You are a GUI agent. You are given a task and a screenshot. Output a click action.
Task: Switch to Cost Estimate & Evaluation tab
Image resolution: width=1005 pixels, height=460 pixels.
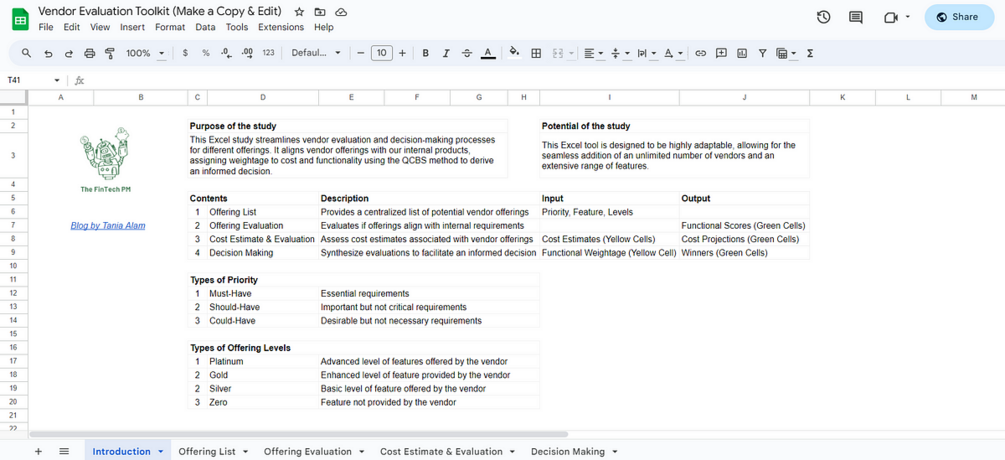tap(441, 452)
